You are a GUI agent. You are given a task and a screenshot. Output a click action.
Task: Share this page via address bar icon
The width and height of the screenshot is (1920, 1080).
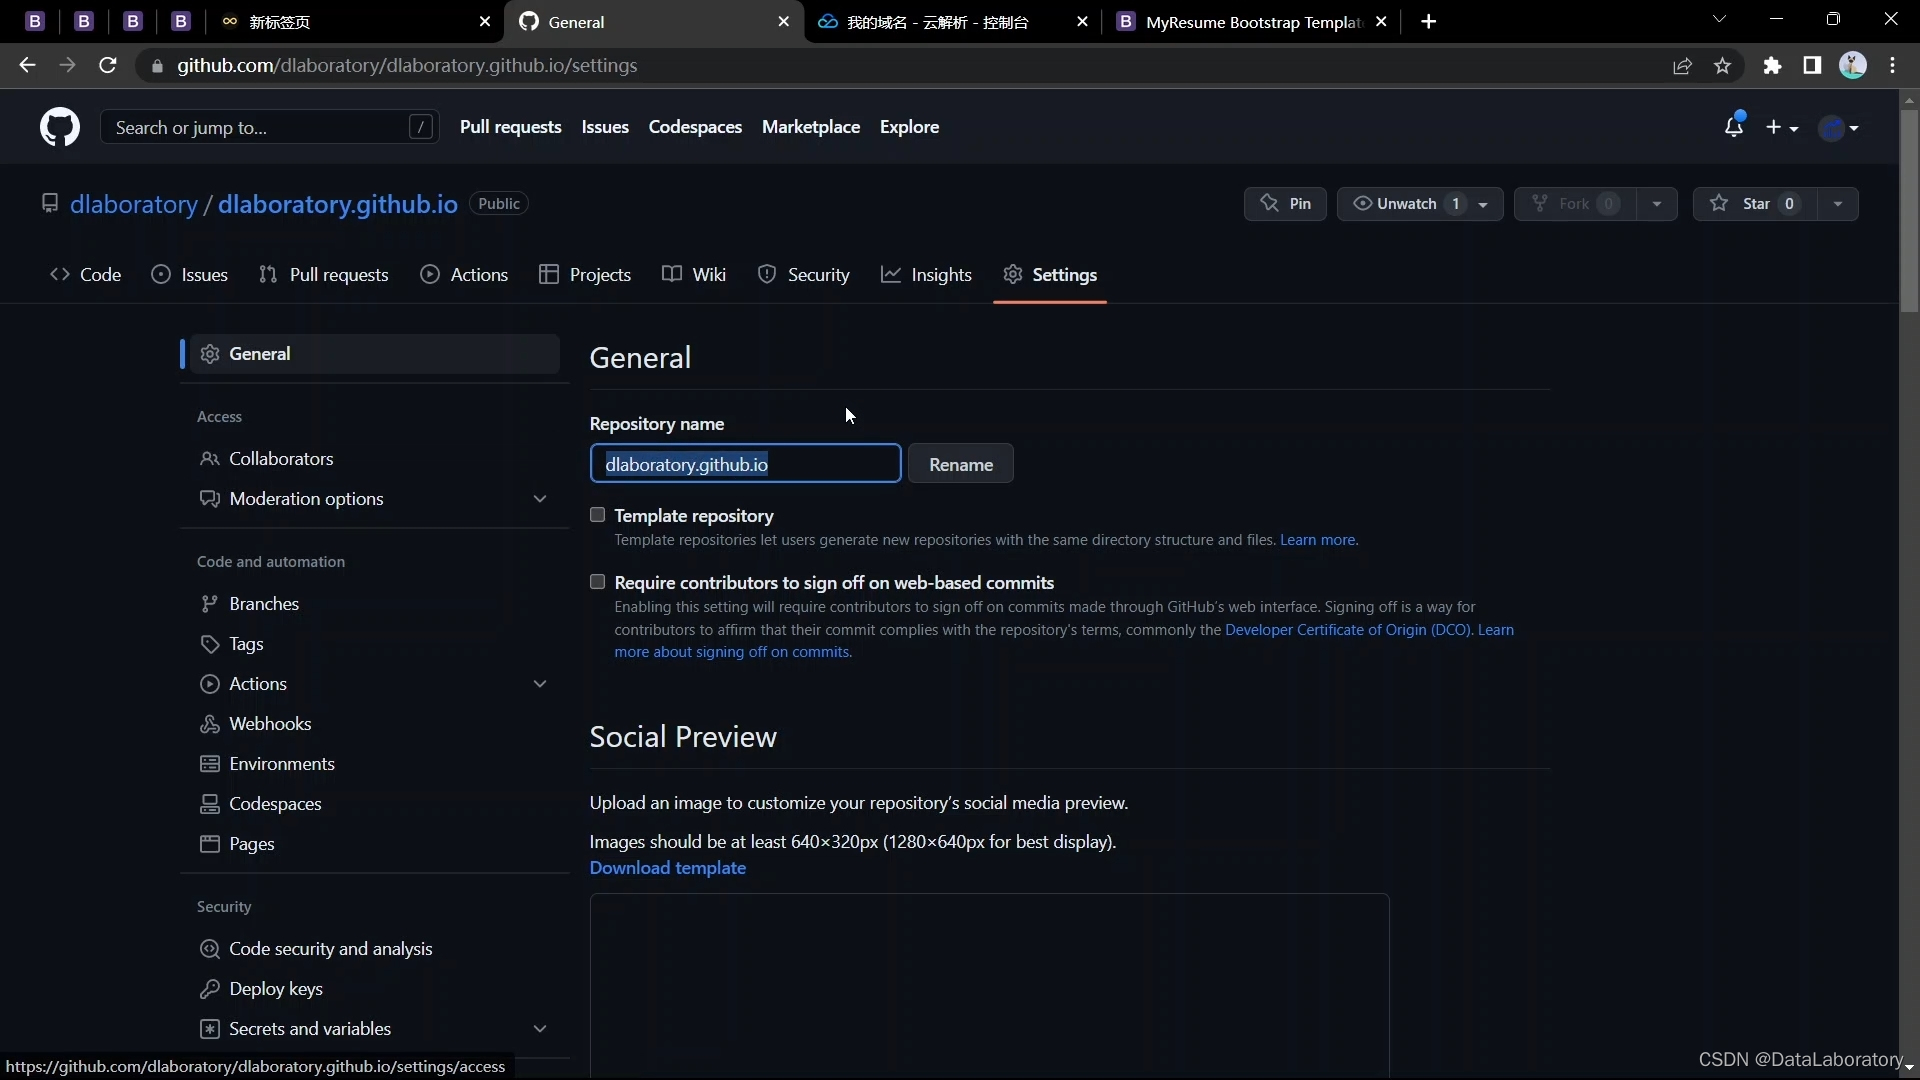(x=1682, y=66)
